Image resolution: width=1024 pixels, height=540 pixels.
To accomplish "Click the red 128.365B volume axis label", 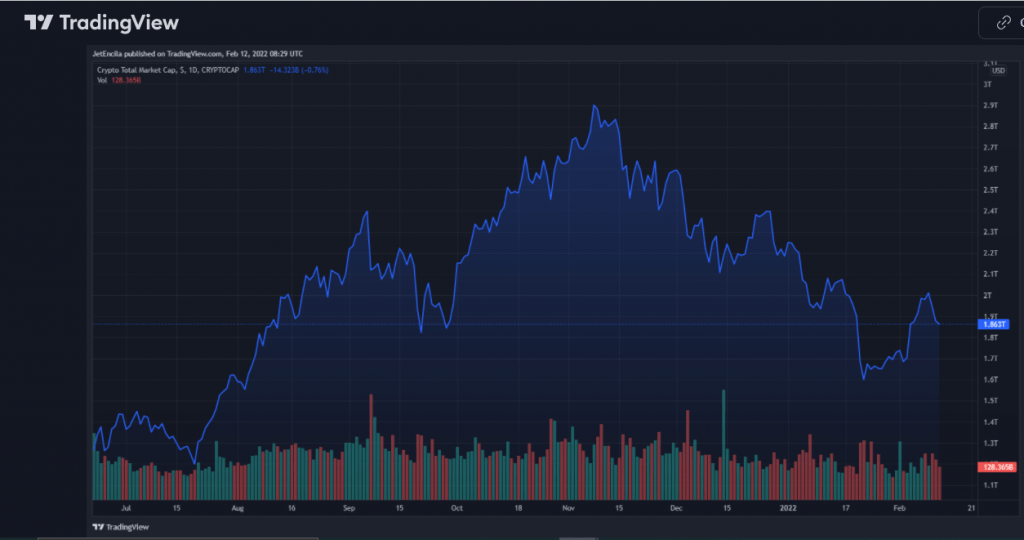I will pyautogui.click(x=995, y=466).
